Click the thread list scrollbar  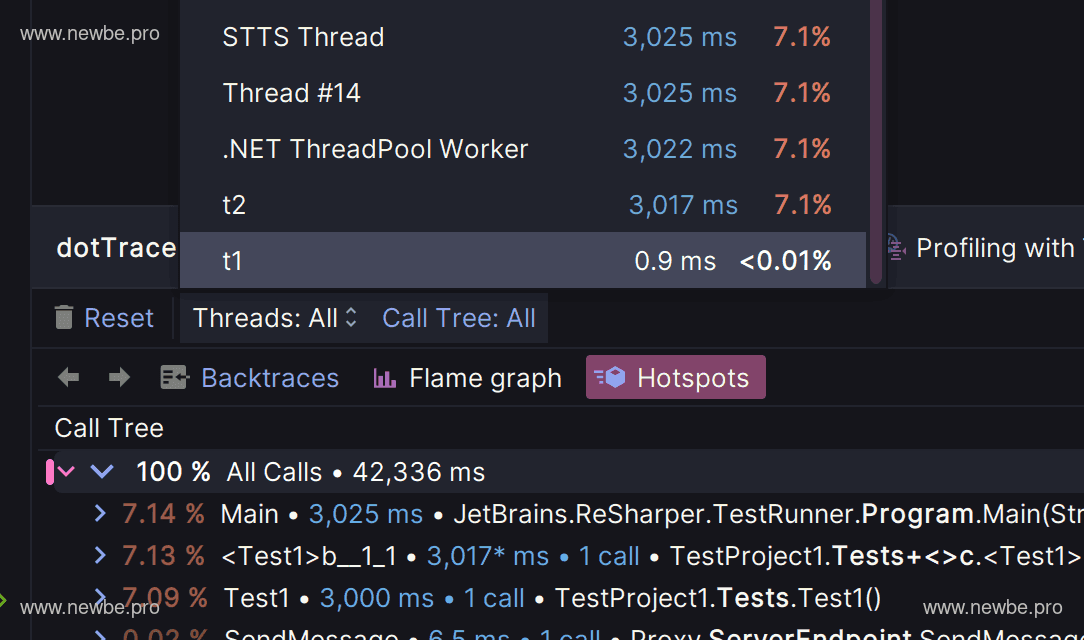[x=876, y=140]
